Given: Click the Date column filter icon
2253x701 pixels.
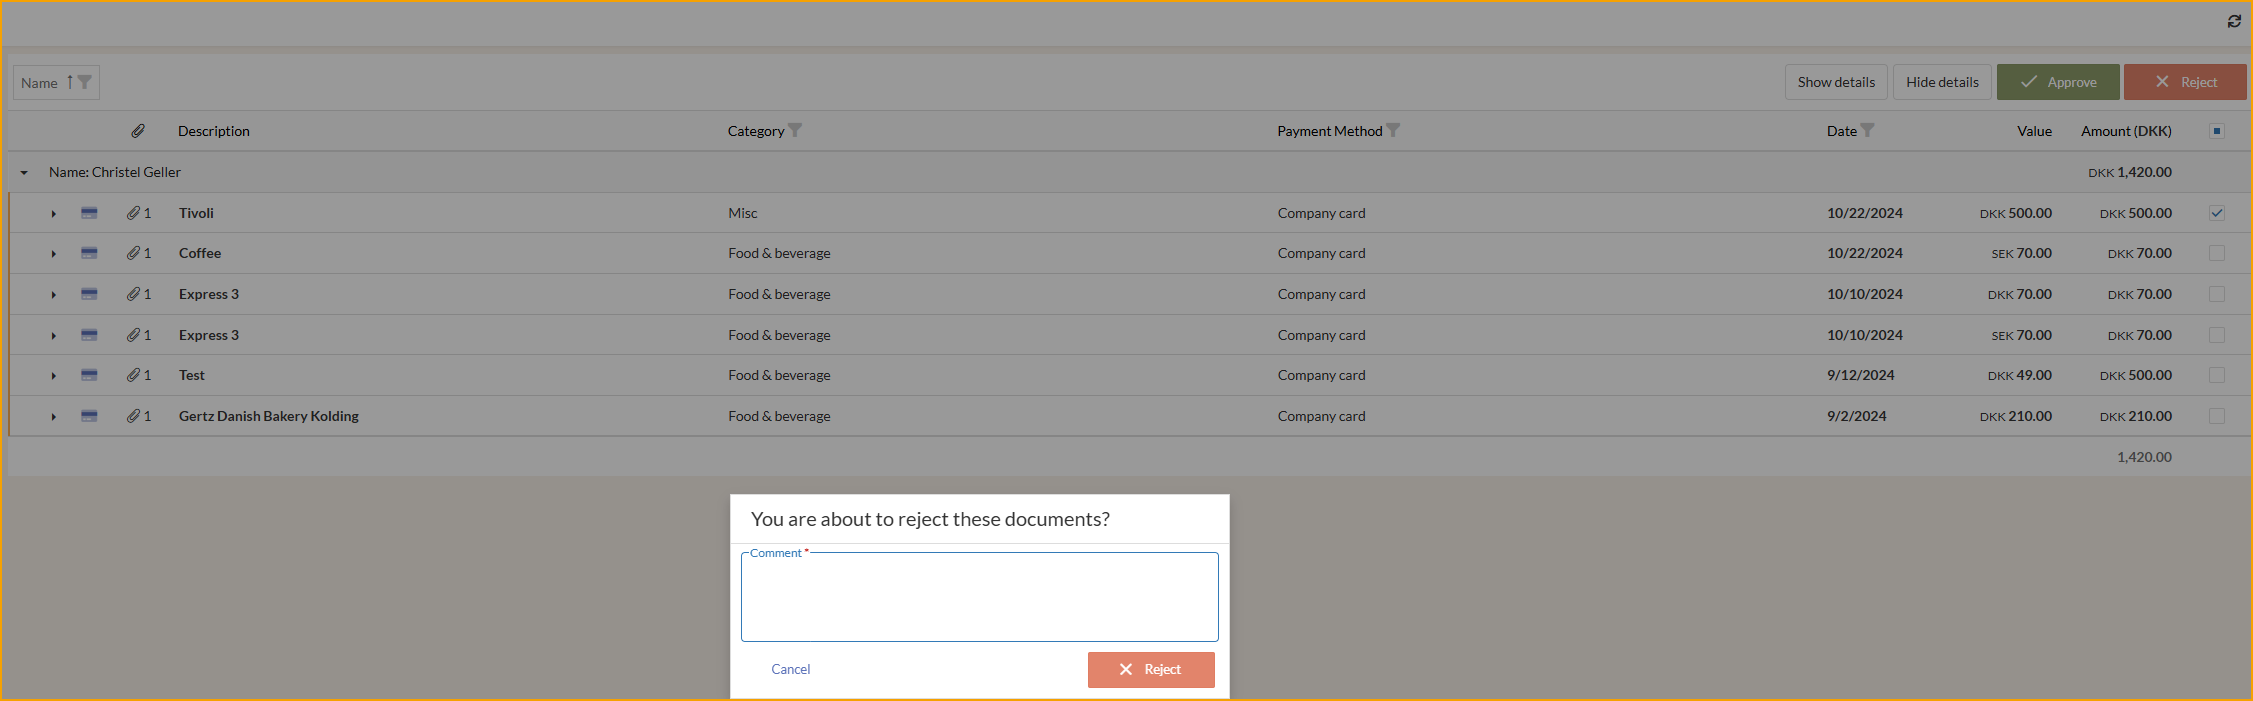Looking at the screenshot, I should pyautogui.click(x=1867, y=131).
